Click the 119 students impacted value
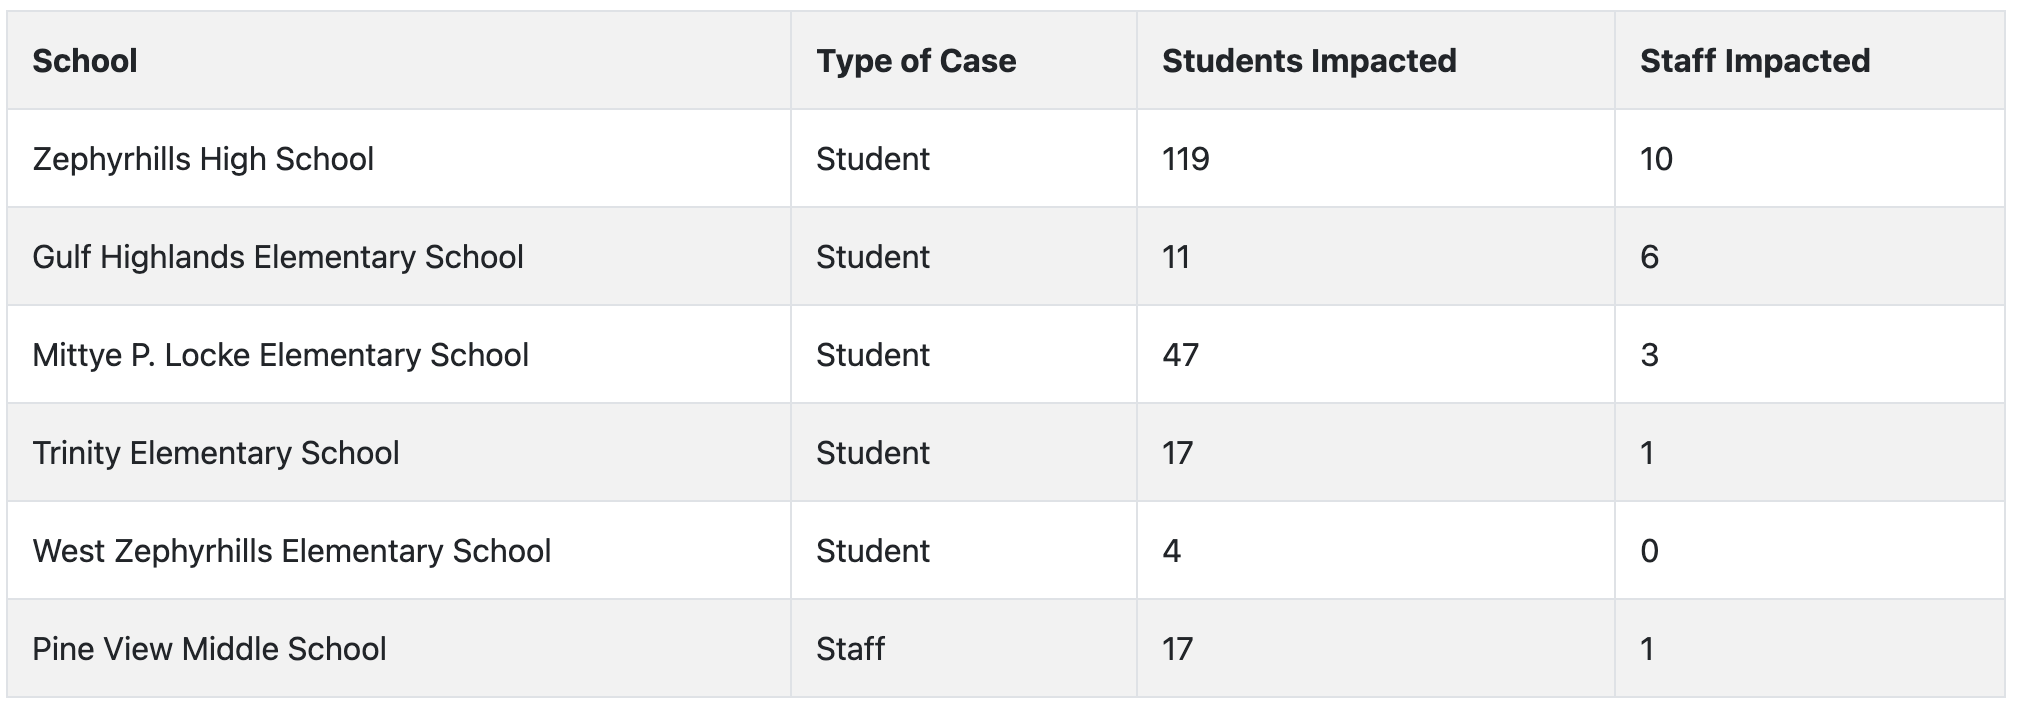2024x710 pixels. click(x=1186, y=159)
